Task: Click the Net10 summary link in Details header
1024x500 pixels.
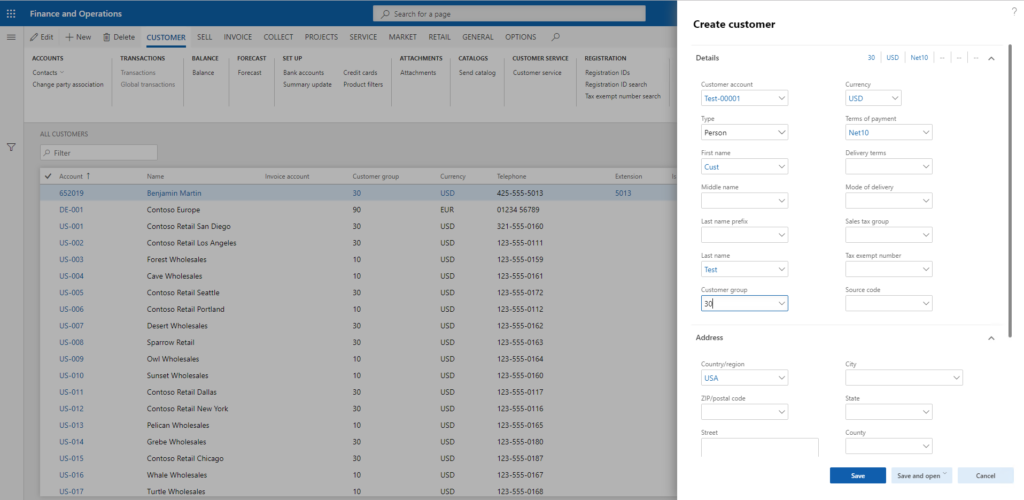Action: tap(920, 58)
